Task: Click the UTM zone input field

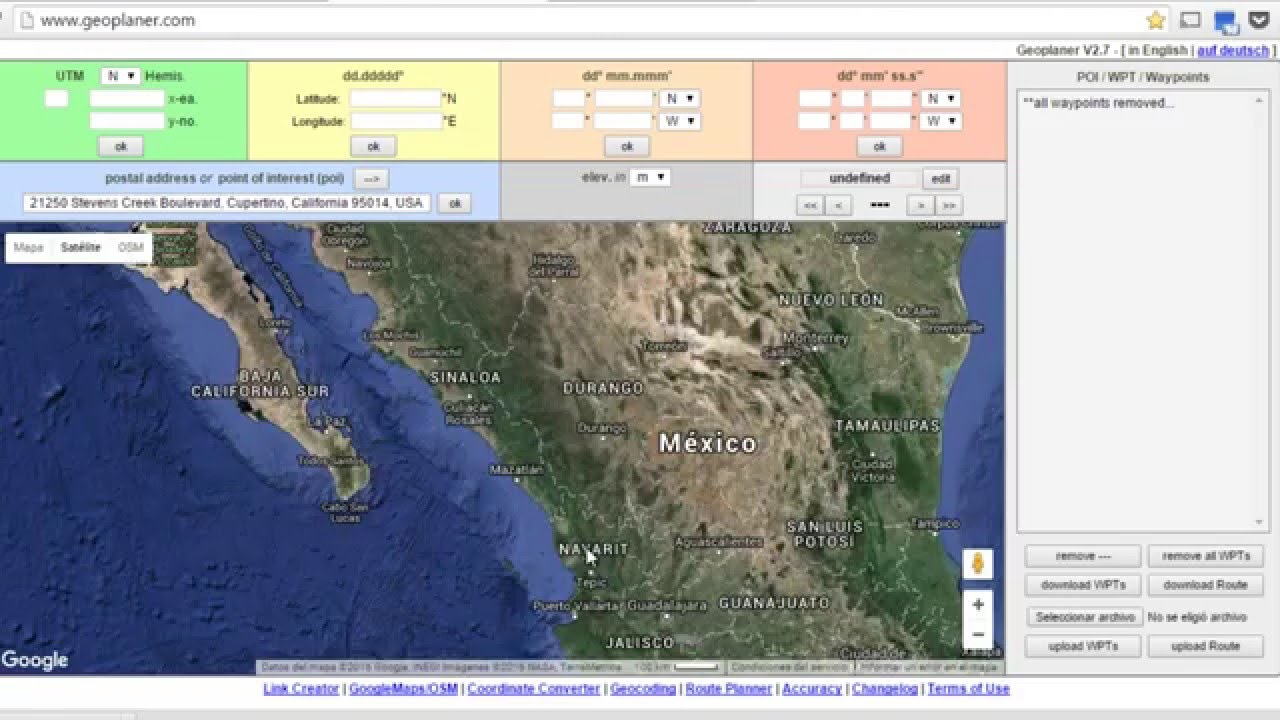Action: [57, 99]
